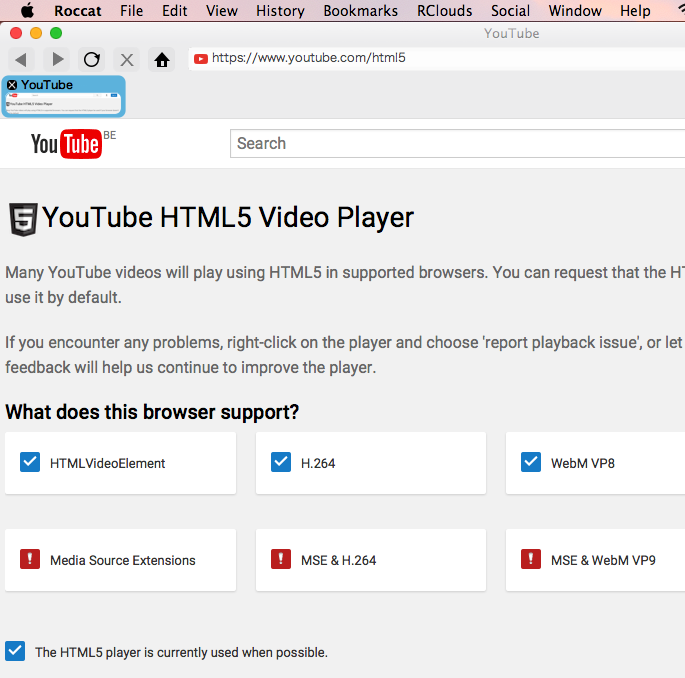Click the YouTube Search field
The height and width of the screenshot is (678, 685).
click(457, 143)
